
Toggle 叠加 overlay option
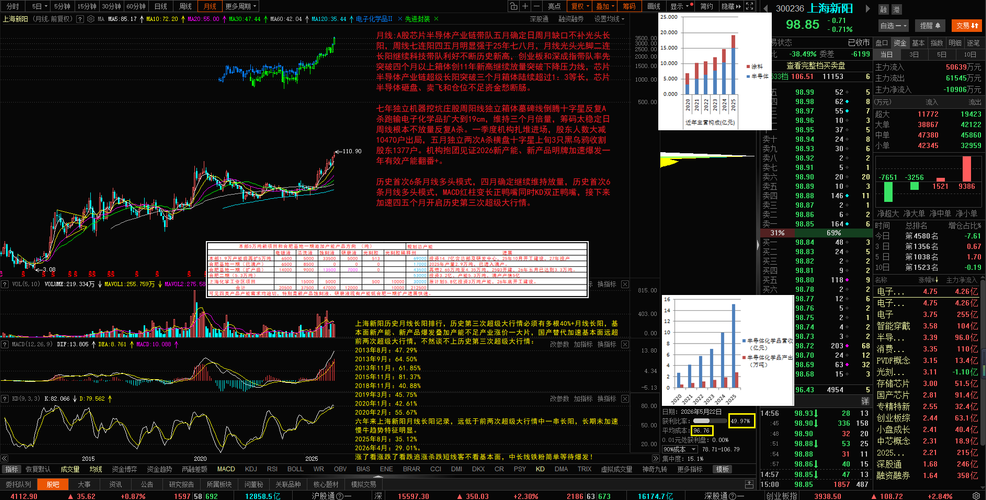click(x=604, y=6)
